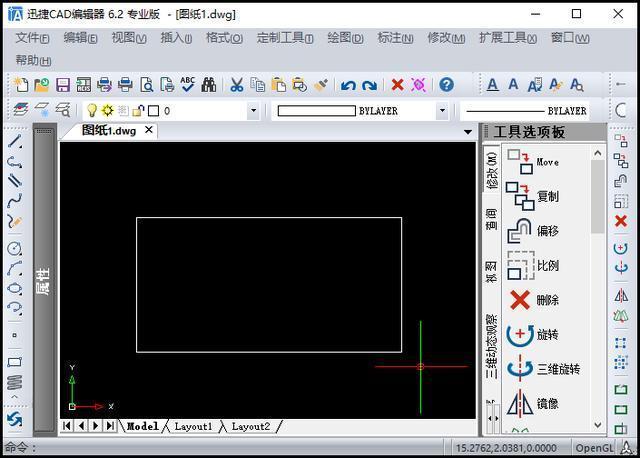Expand the layer 0 dropdown
This screenshot has width=640, height=458.
click(253, 111)
